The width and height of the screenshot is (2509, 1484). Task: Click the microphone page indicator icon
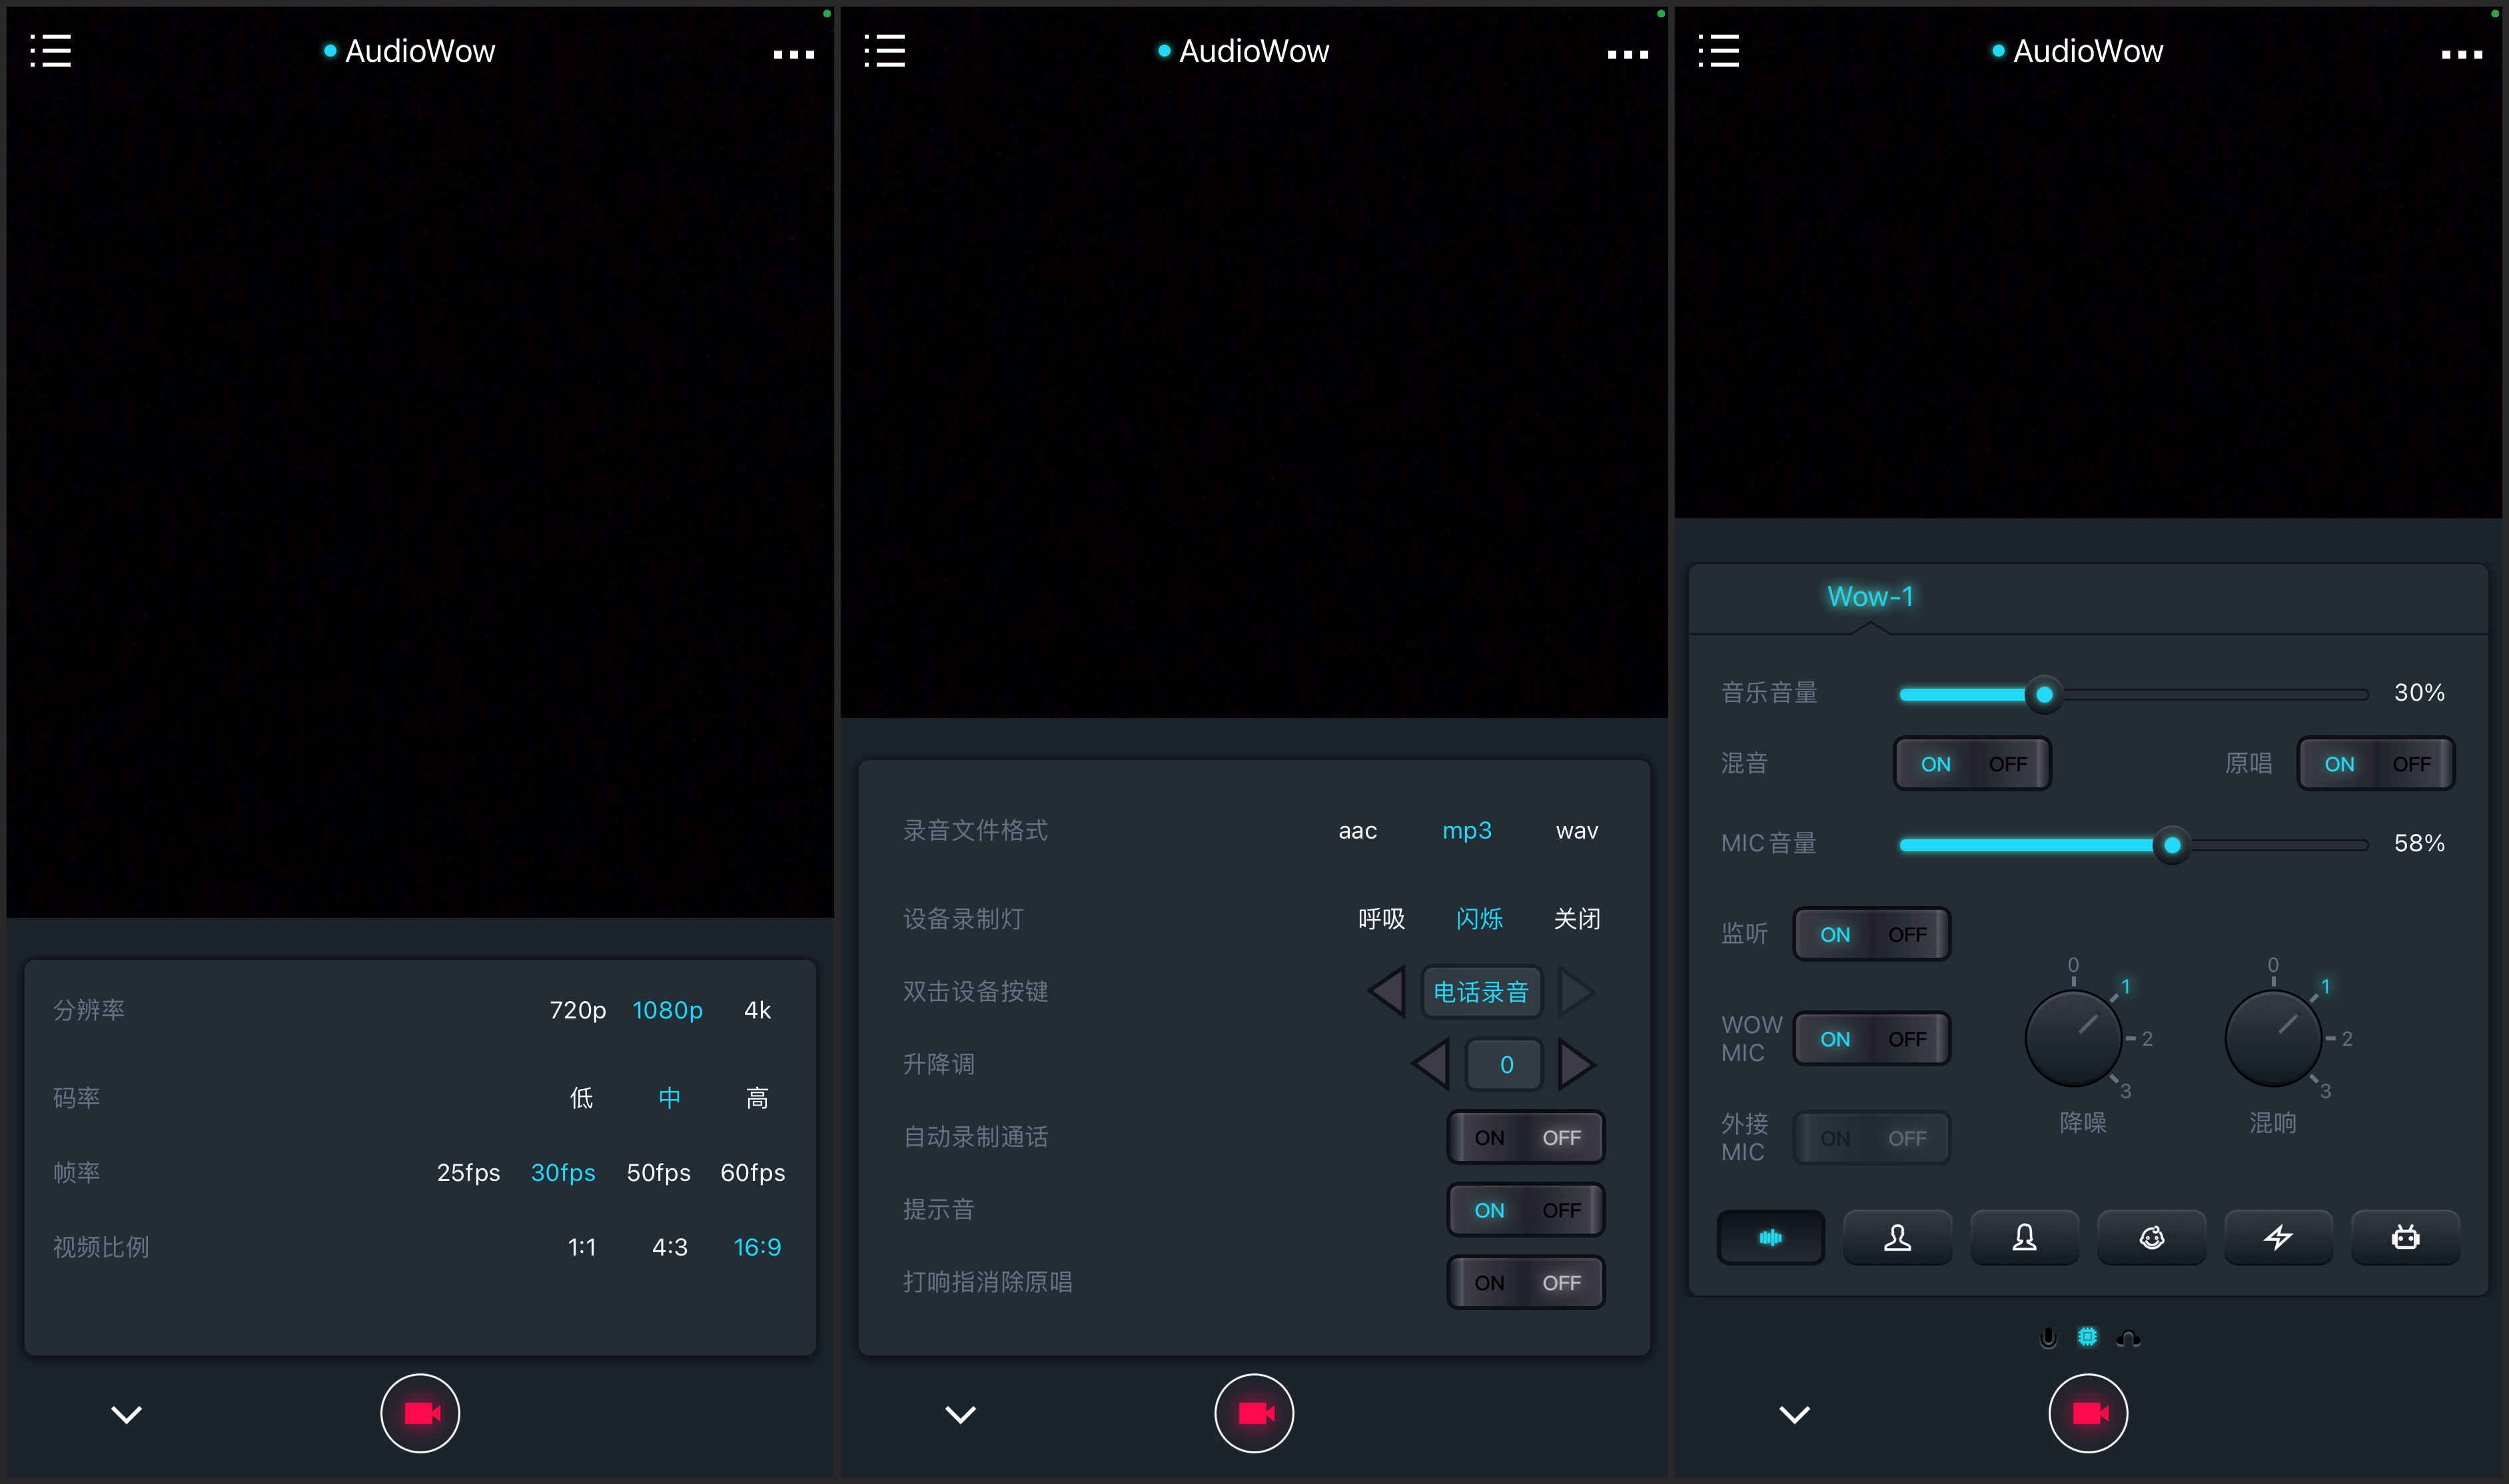tap(2048, 1338)
